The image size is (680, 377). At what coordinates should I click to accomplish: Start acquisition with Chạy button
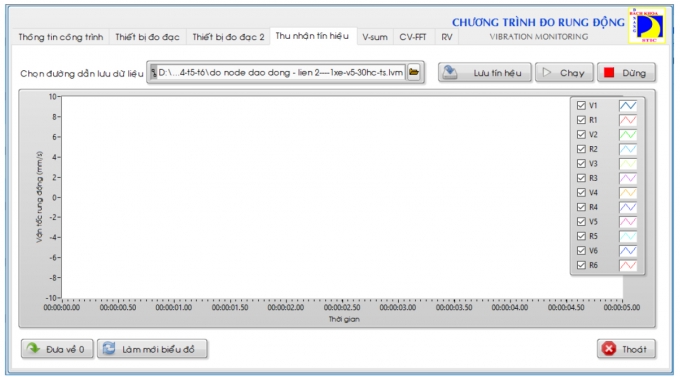tap(564, 72)
